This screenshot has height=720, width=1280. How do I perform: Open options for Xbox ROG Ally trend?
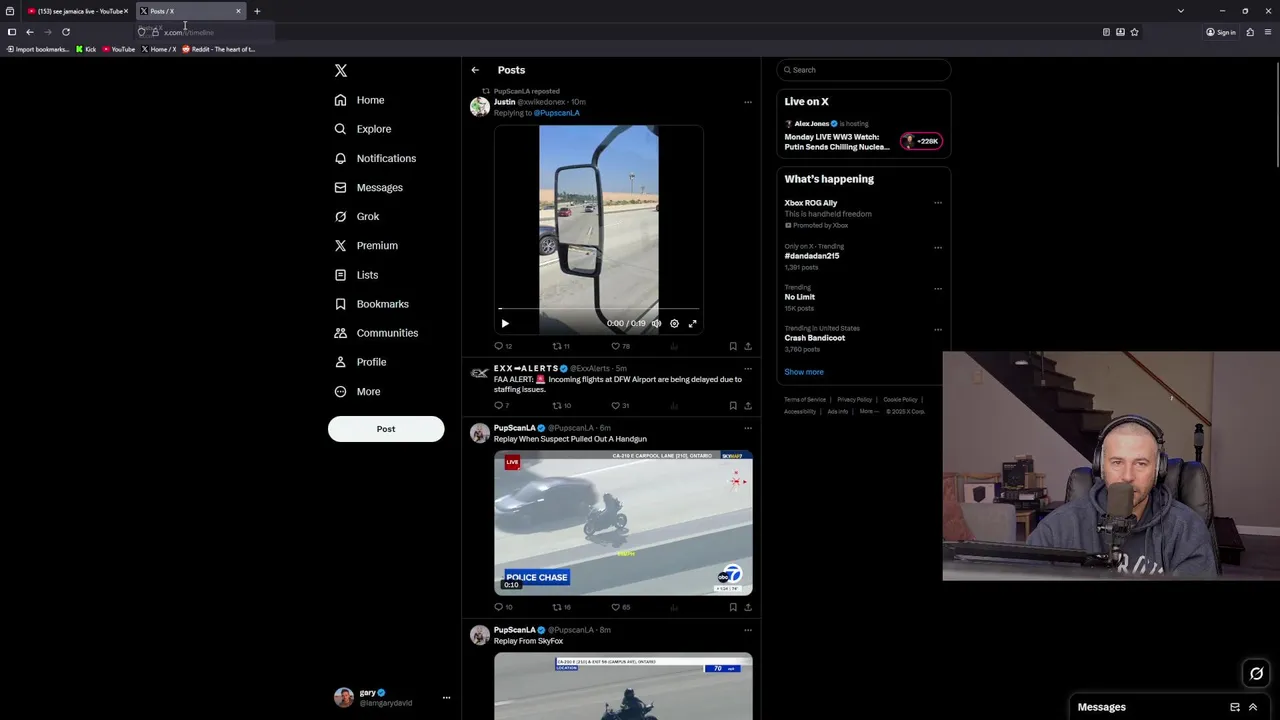pos(938,203)
